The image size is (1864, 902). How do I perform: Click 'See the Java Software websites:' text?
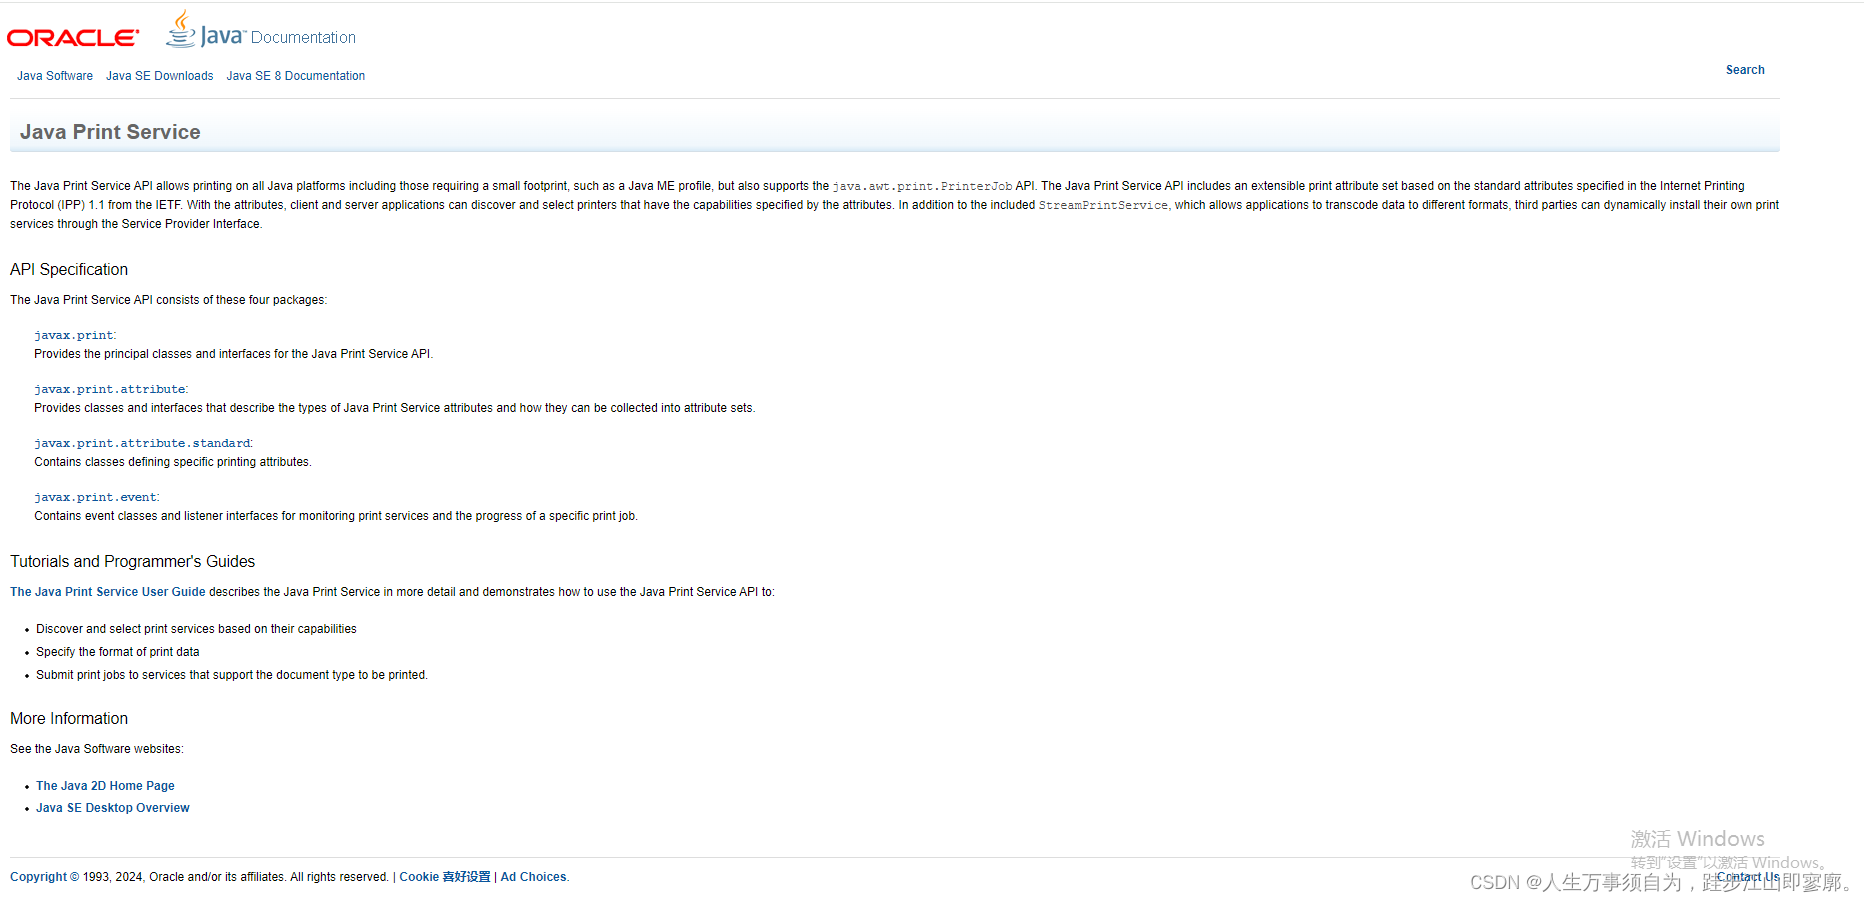point(97,749)
